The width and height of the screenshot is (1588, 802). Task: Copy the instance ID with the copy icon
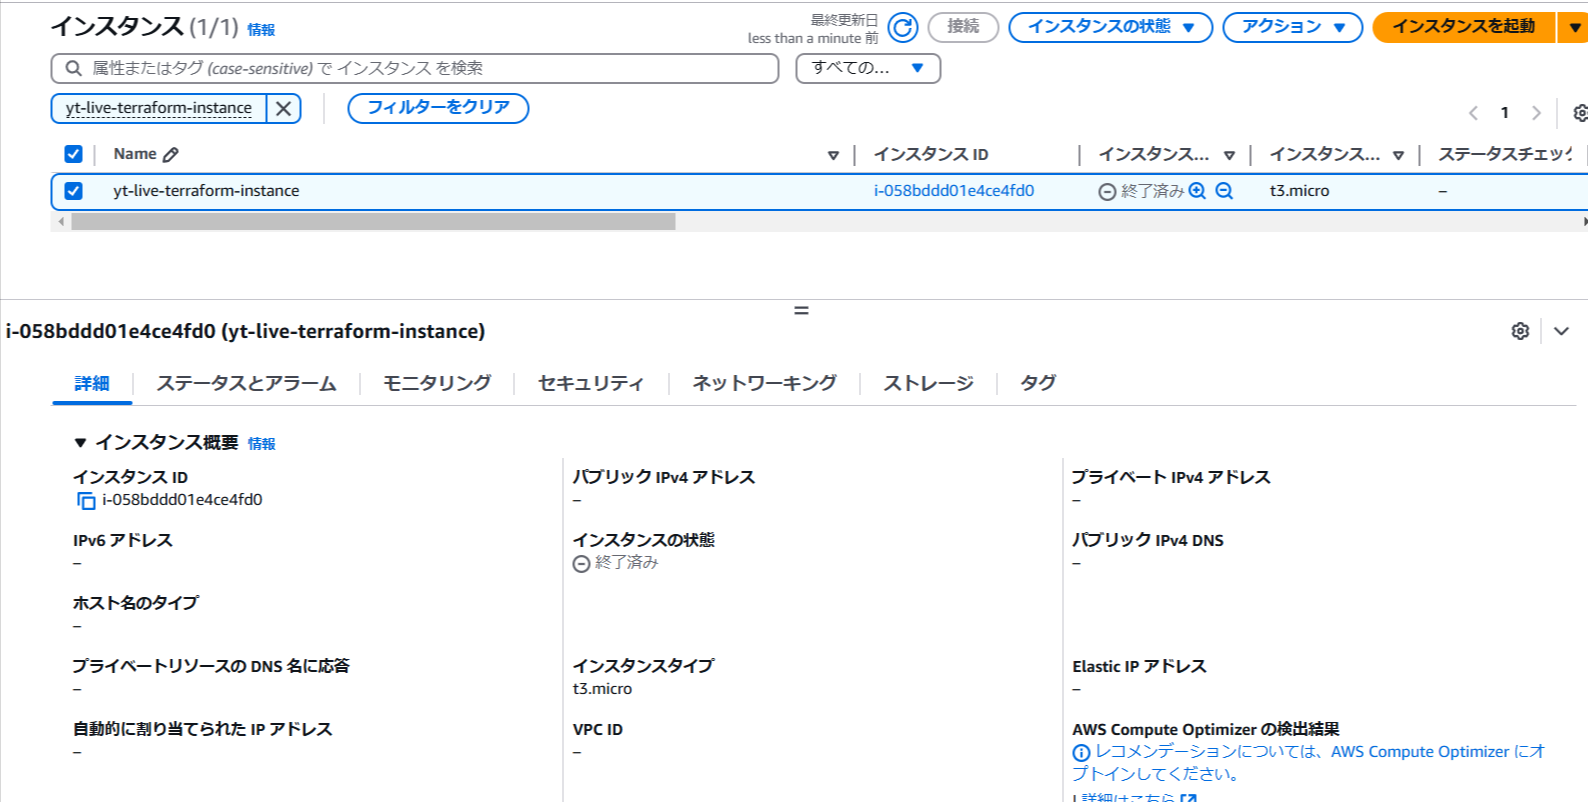click(86, 501)
